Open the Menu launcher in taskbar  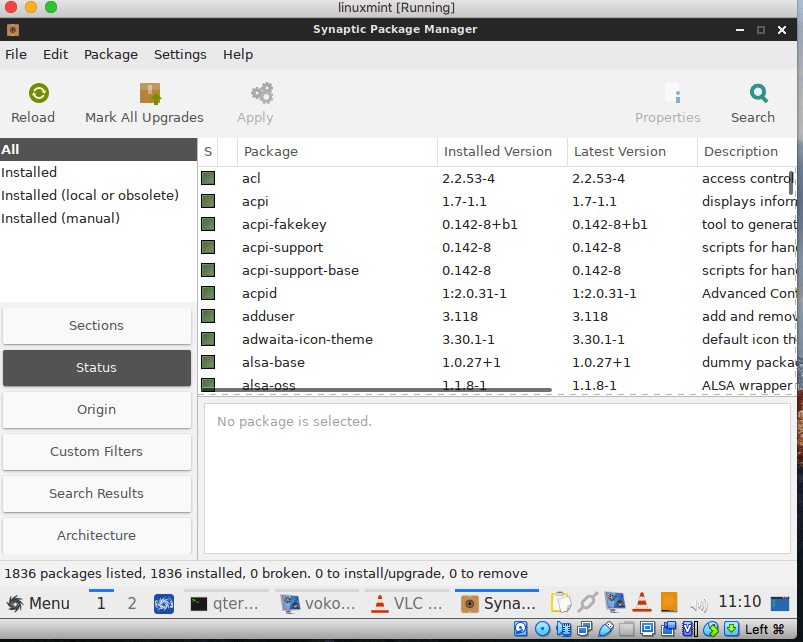point(38,603)
